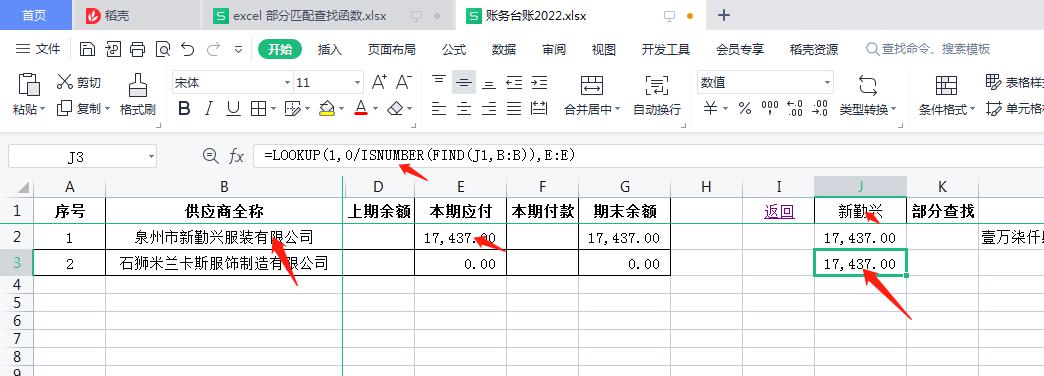This screenshot has height=376, width=1044.
Task: Click the Save icon in quick toolbar
Action: coord(87,49)
